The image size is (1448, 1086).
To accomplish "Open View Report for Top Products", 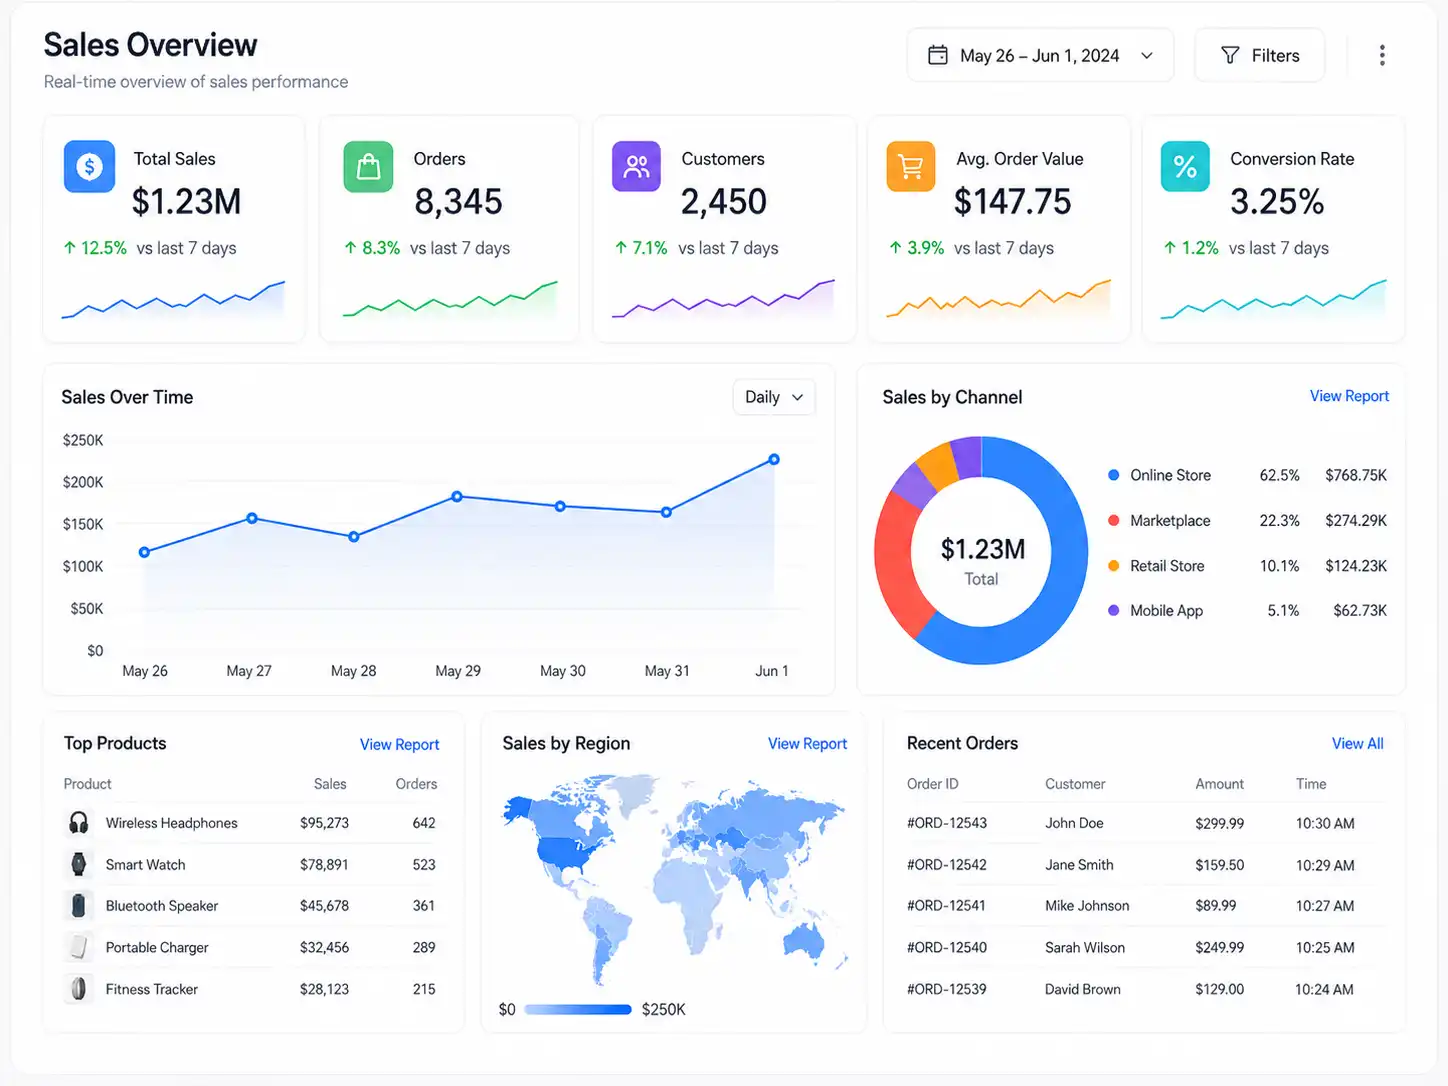I will pos(399,744).
